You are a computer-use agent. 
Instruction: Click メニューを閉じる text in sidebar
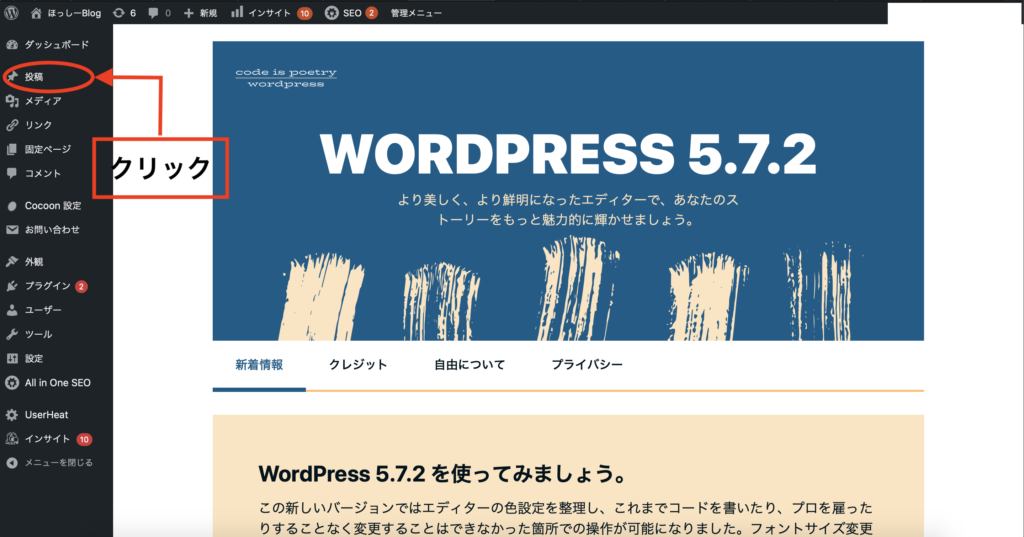(x=59, y=463)
